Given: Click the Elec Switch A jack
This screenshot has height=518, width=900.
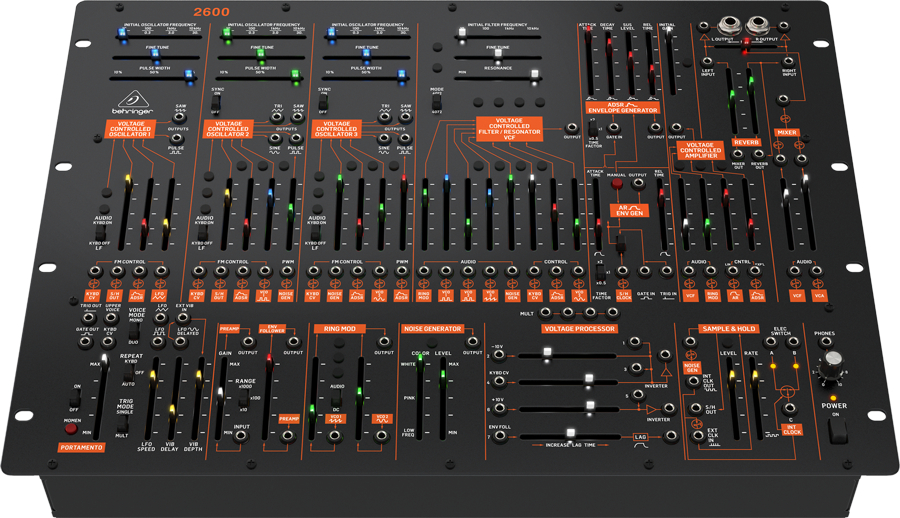Looking at the screenshot, I should [x=770, y=342].
